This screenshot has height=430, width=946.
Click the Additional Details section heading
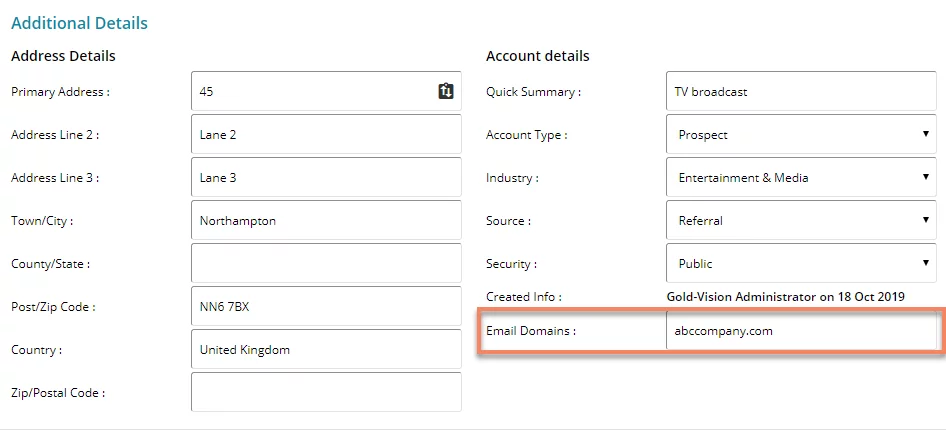79,24
